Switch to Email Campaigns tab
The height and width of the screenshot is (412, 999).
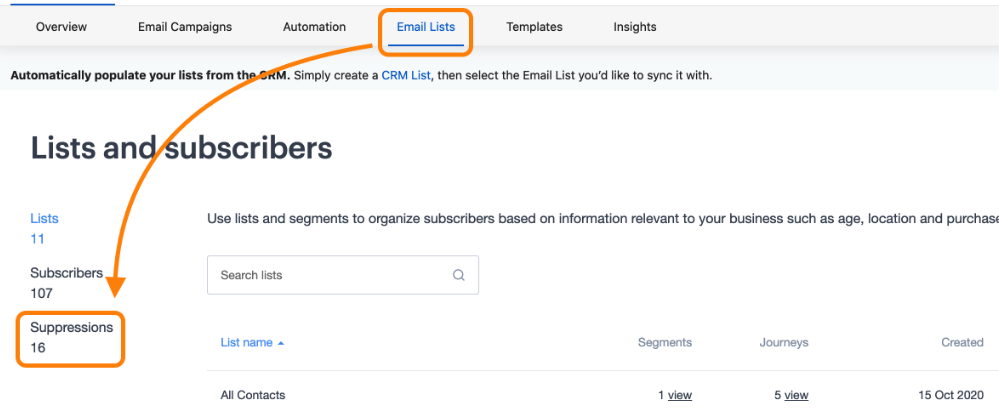pos(185,27)
